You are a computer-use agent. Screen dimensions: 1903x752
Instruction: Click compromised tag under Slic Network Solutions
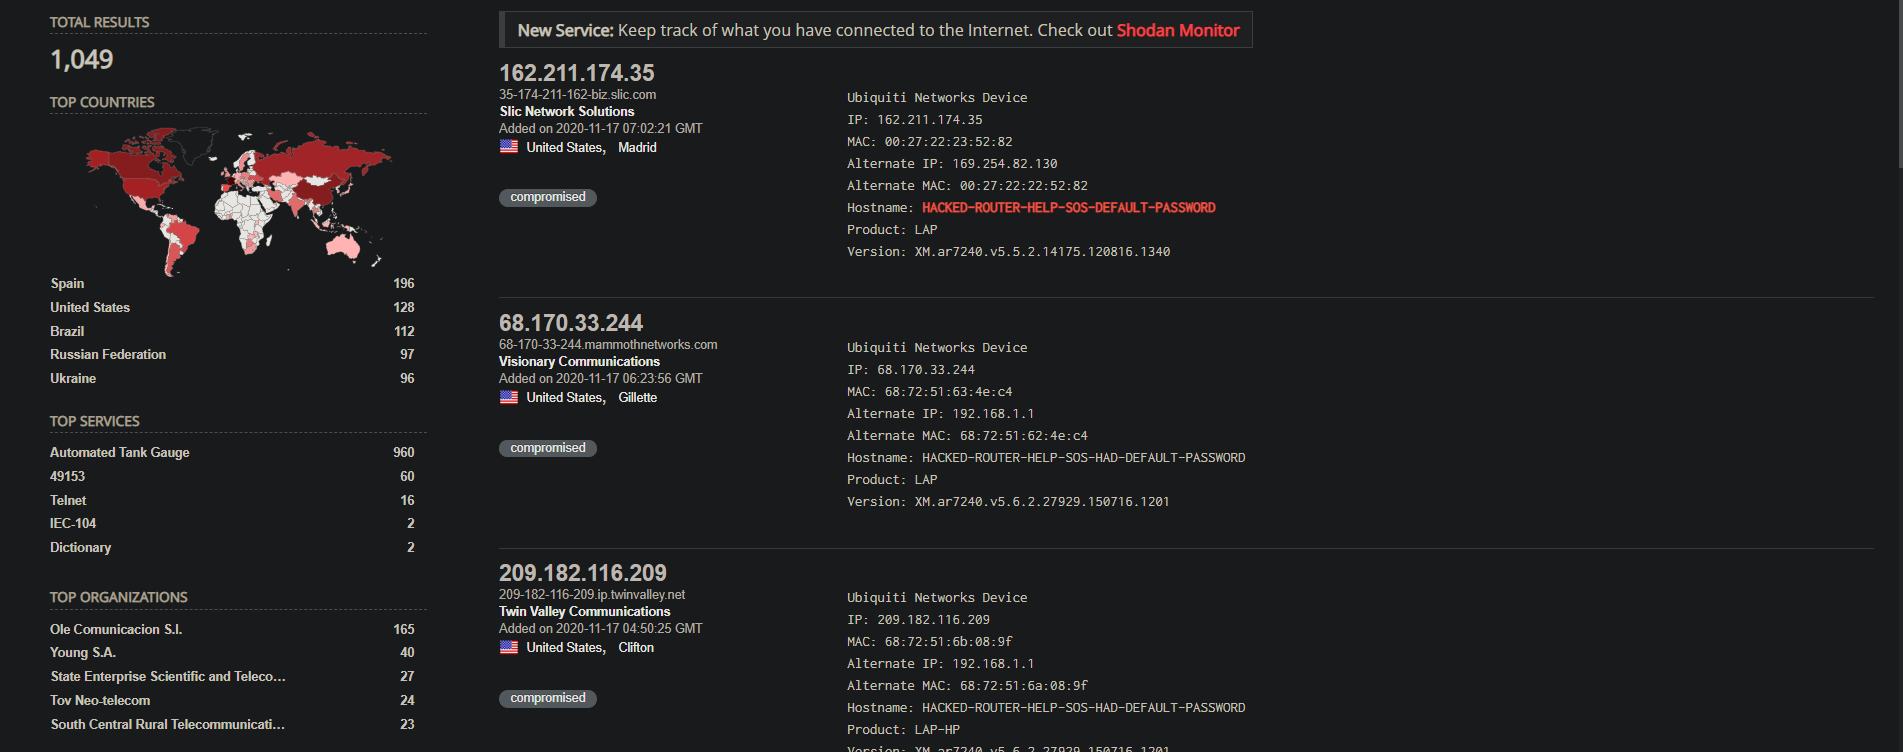(x=547, y=197)
